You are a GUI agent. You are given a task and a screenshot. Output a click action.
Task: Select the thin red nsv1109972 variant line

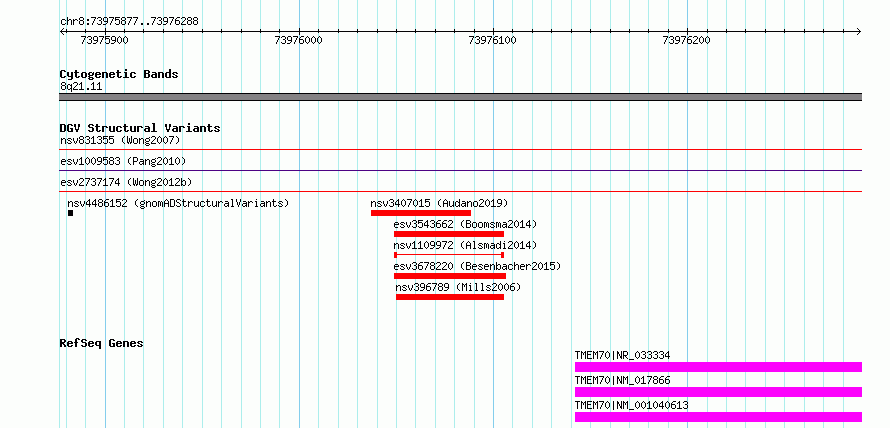pos(449,255)
